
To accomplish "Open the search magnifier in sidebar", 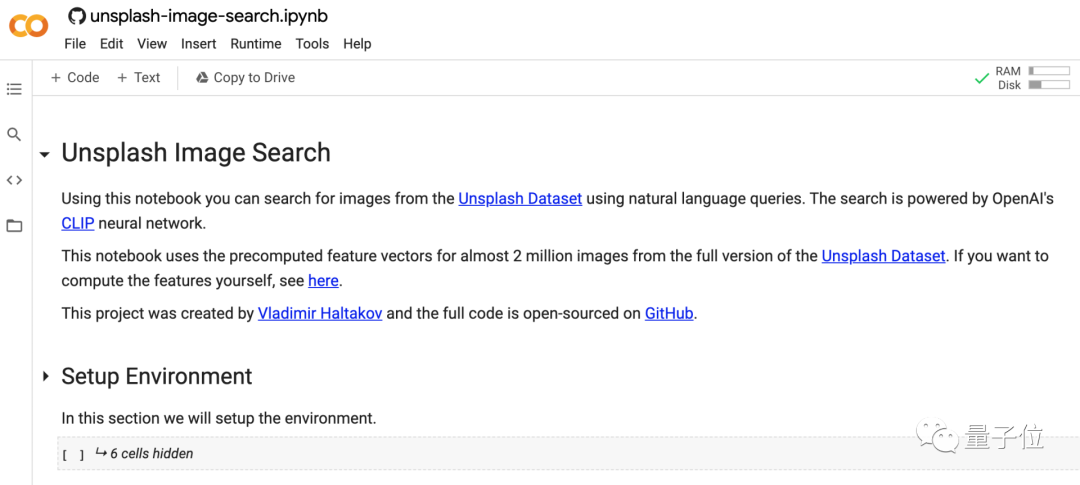I will pyautogui.click(x=14, y=134).
